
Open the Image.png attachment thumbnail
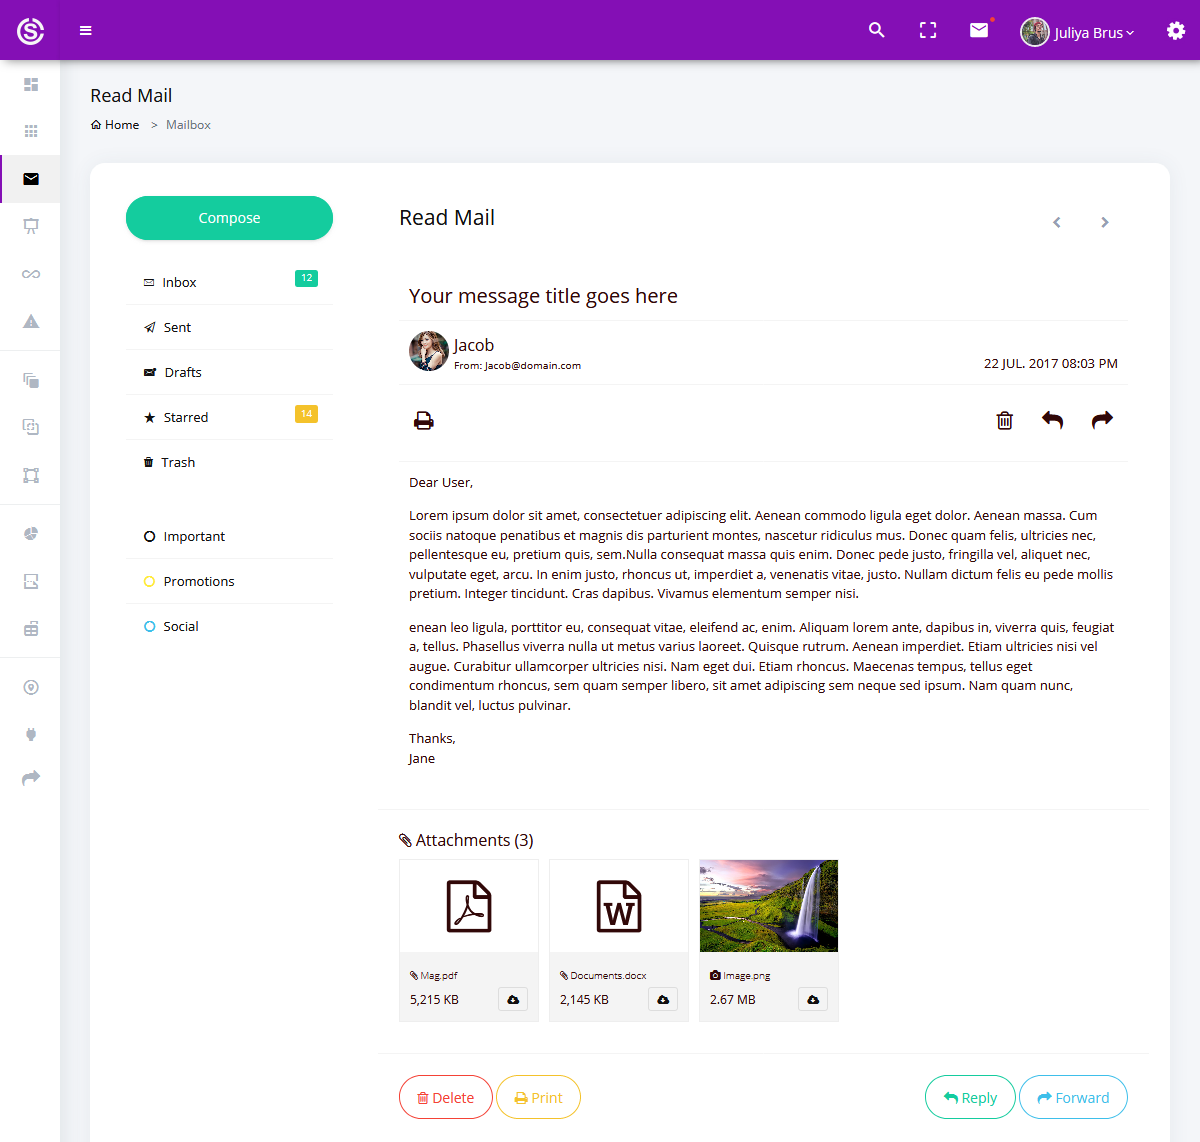(x=768, y=905)
